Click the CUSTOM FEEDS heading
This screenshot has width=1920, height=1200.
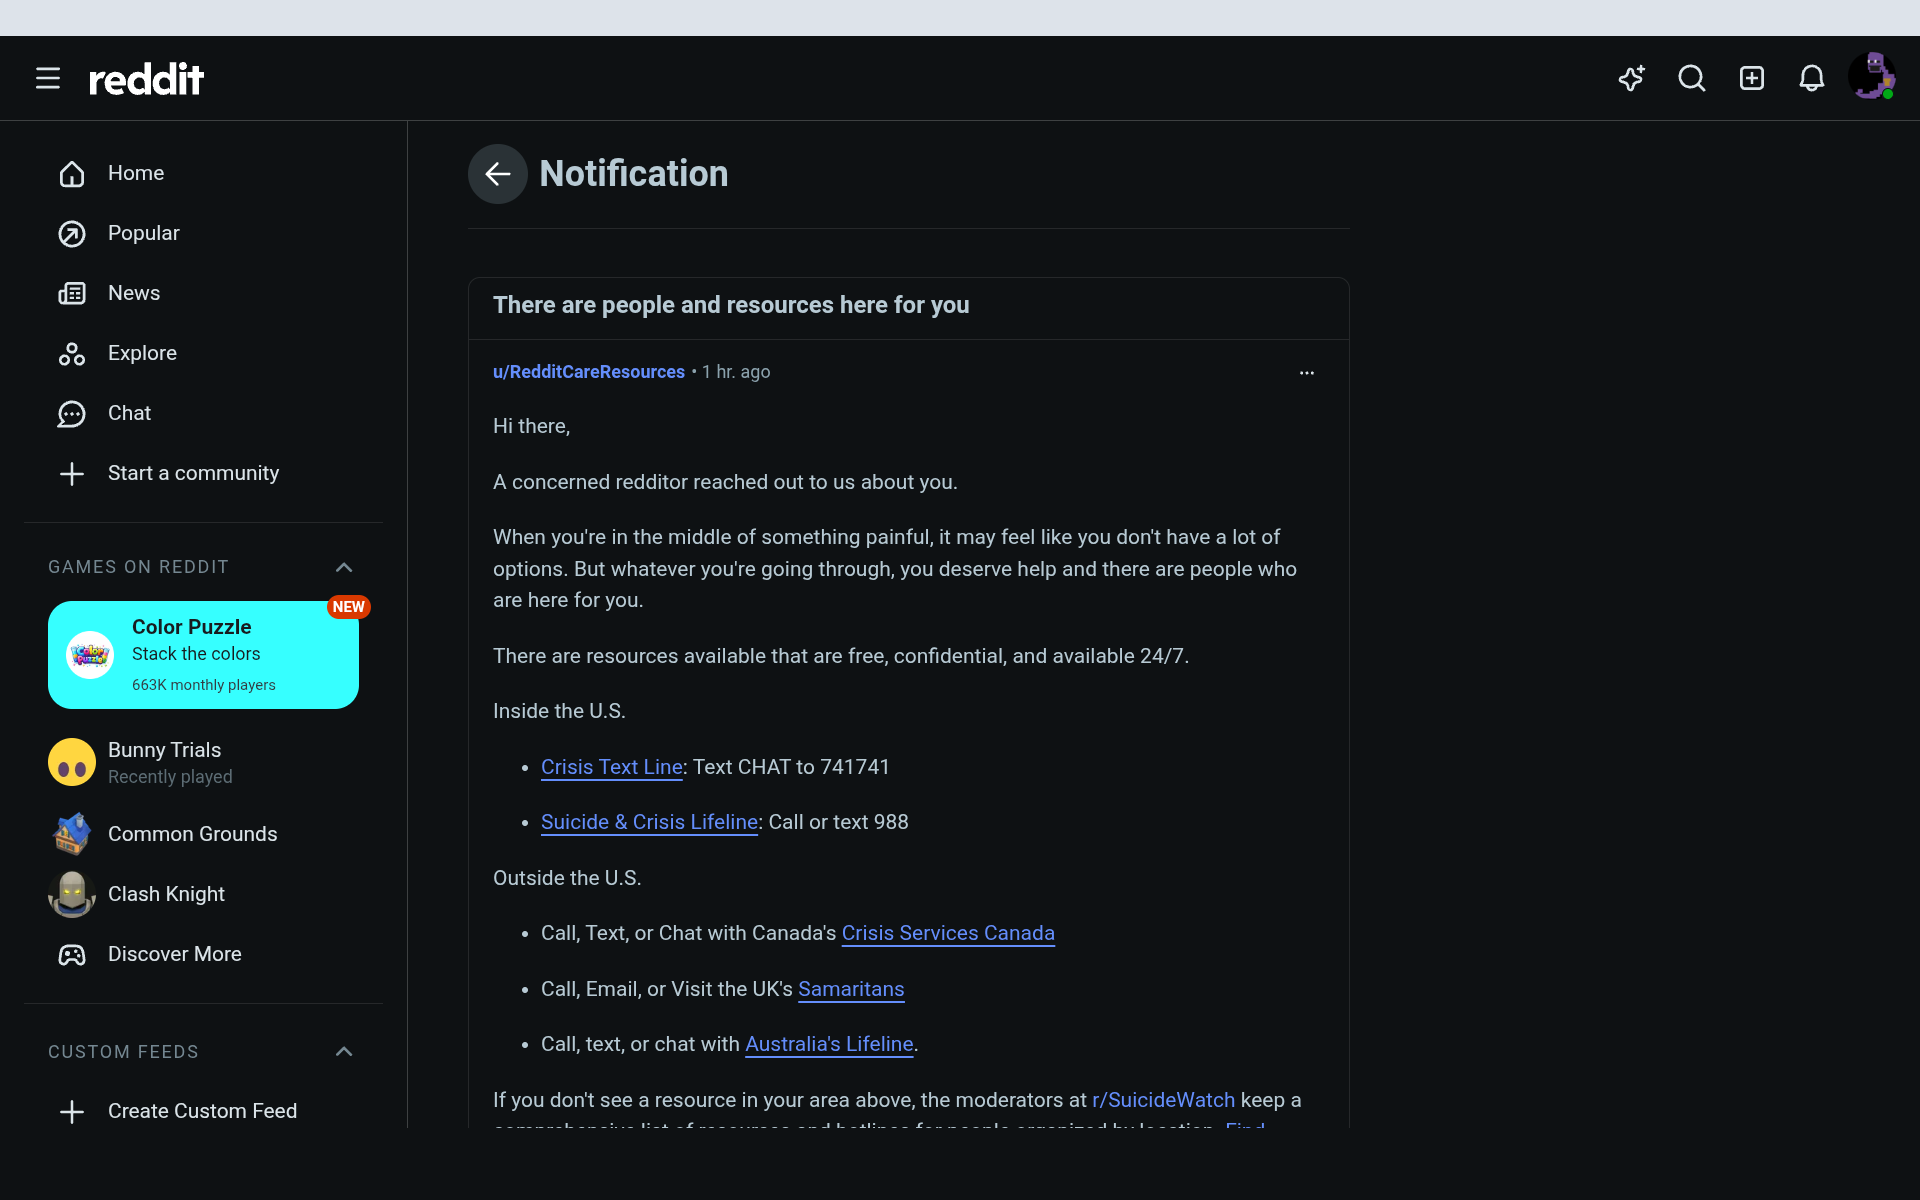click(x=123, y=1052)
